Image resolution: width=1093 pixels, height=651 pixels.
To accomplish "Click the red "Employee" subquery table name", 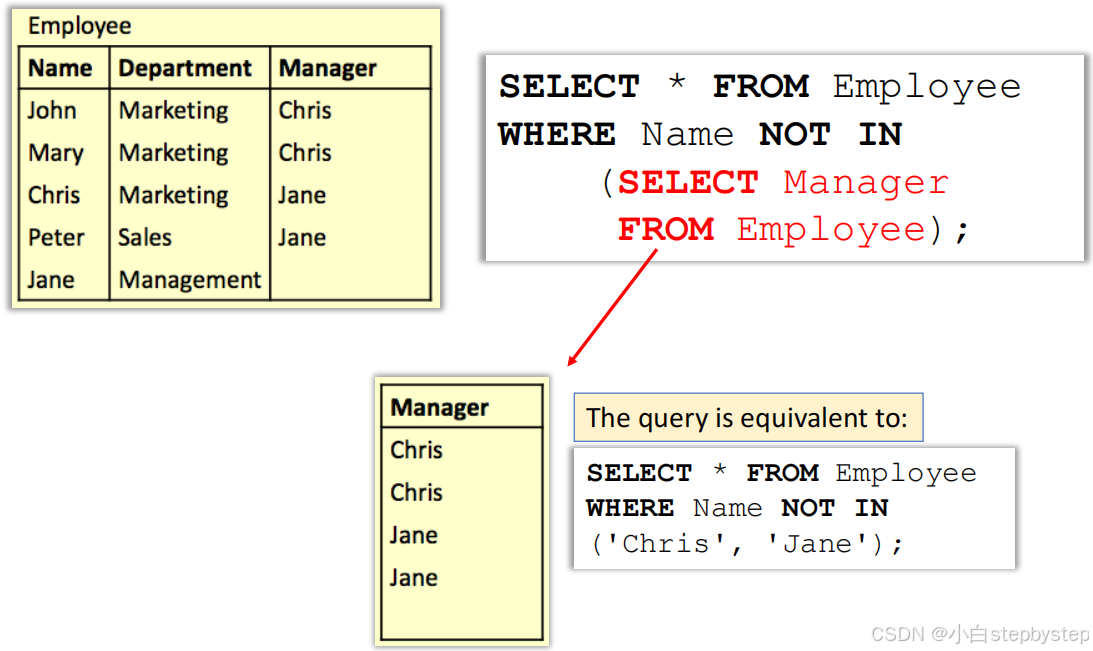I will (831, 231).
